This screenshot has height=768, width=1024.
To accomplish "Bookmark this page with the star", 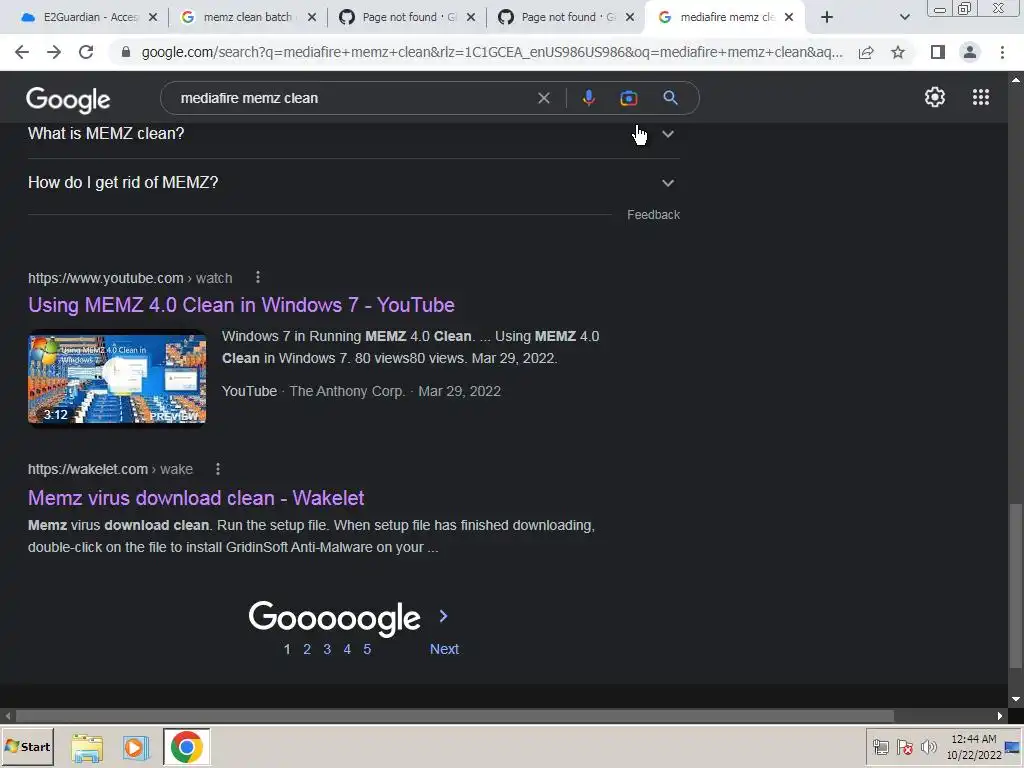I will point(898,52).
